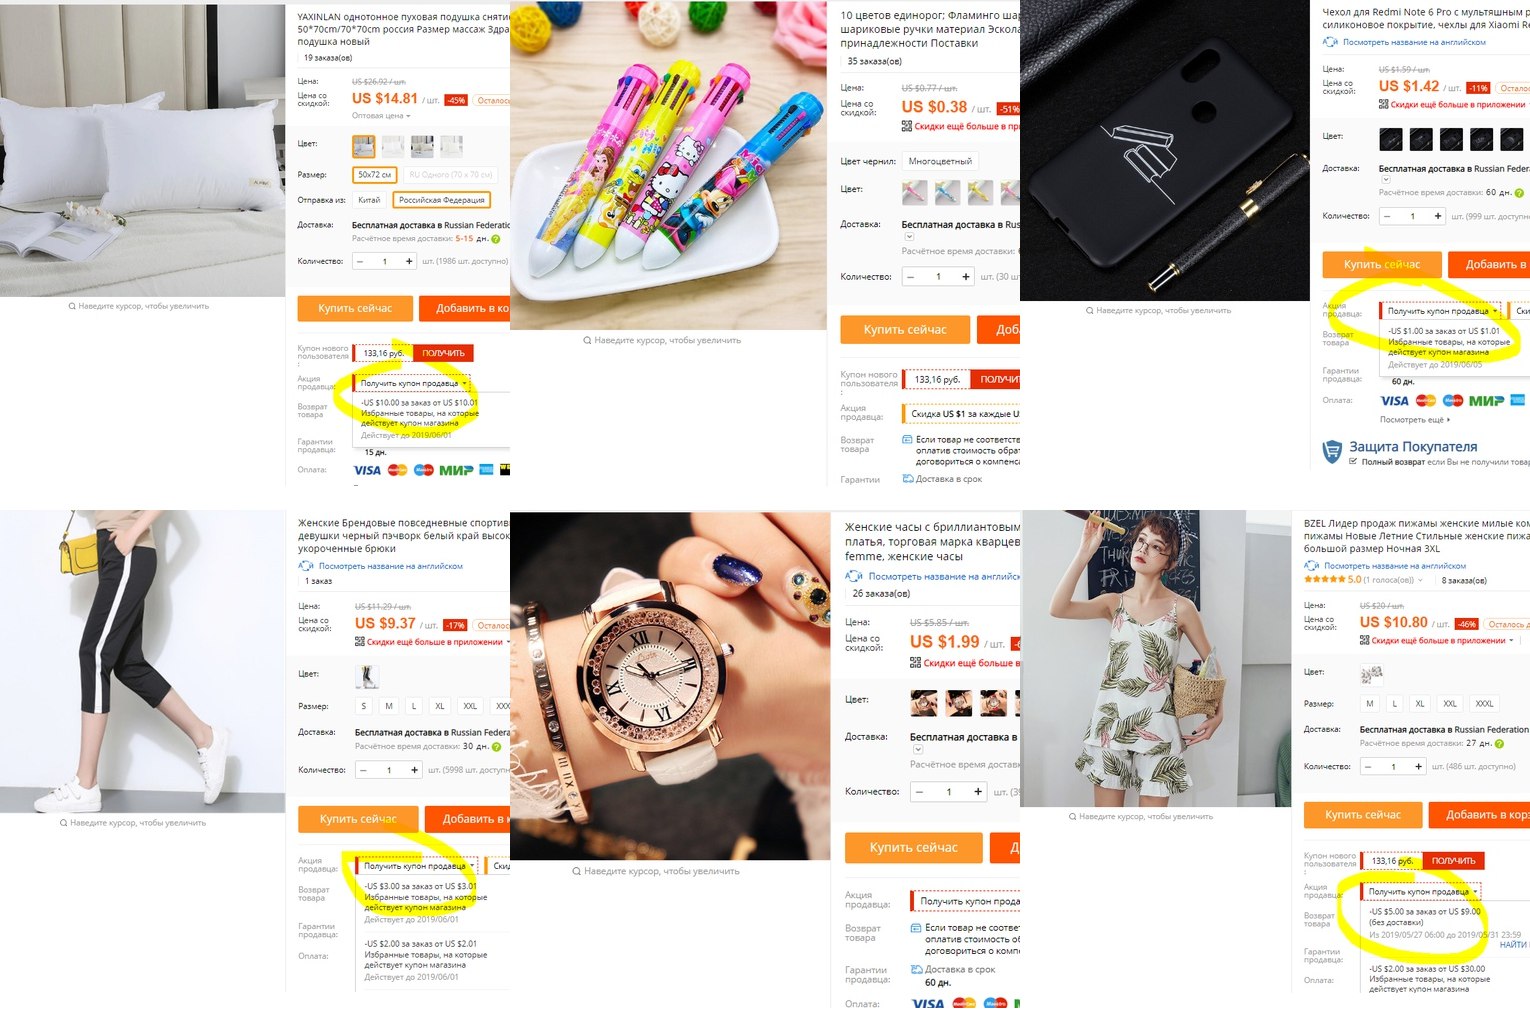Expand the Оптовая цена dropdown under the pillow price
This screenshot has width=1530, height=1020.
click(381, 116)
